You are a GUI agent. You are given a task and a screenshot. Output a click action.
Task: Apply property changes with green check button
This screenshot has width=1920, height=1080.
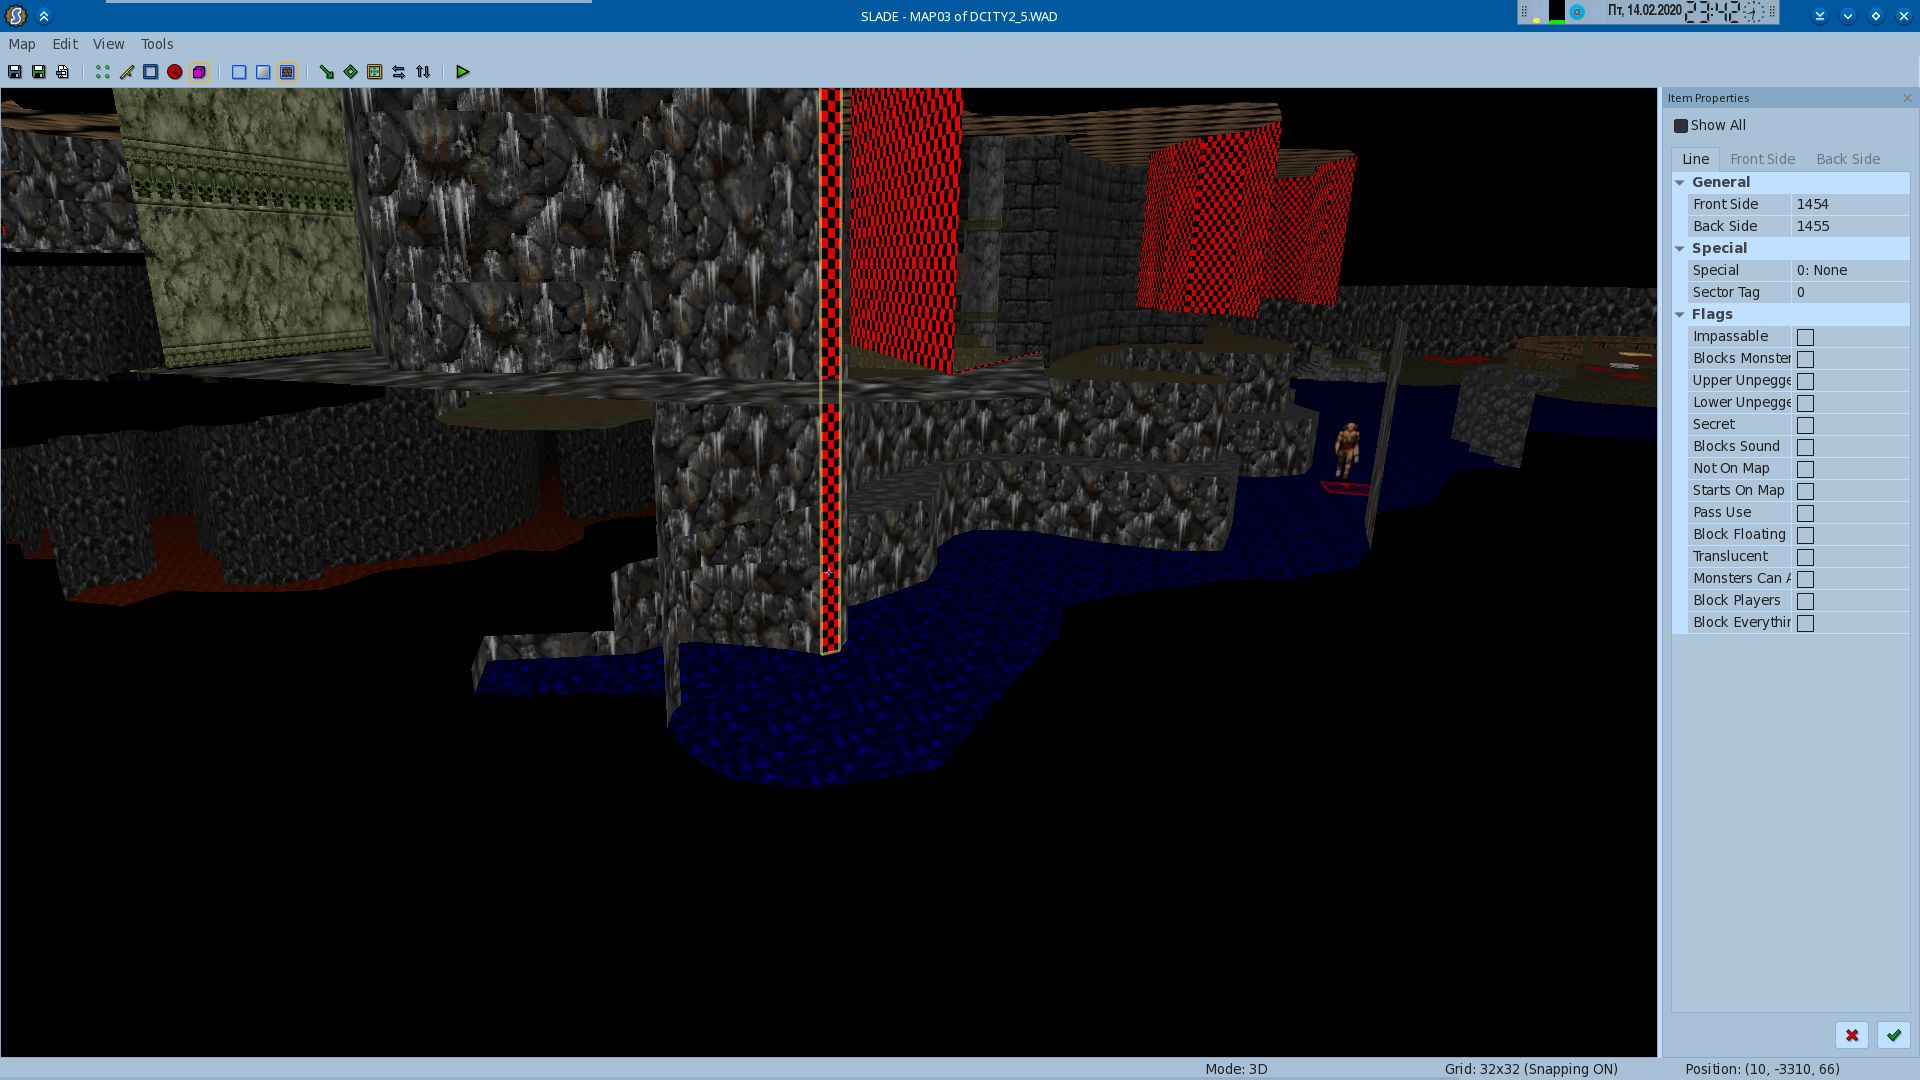click(x=1894, y=1036)
